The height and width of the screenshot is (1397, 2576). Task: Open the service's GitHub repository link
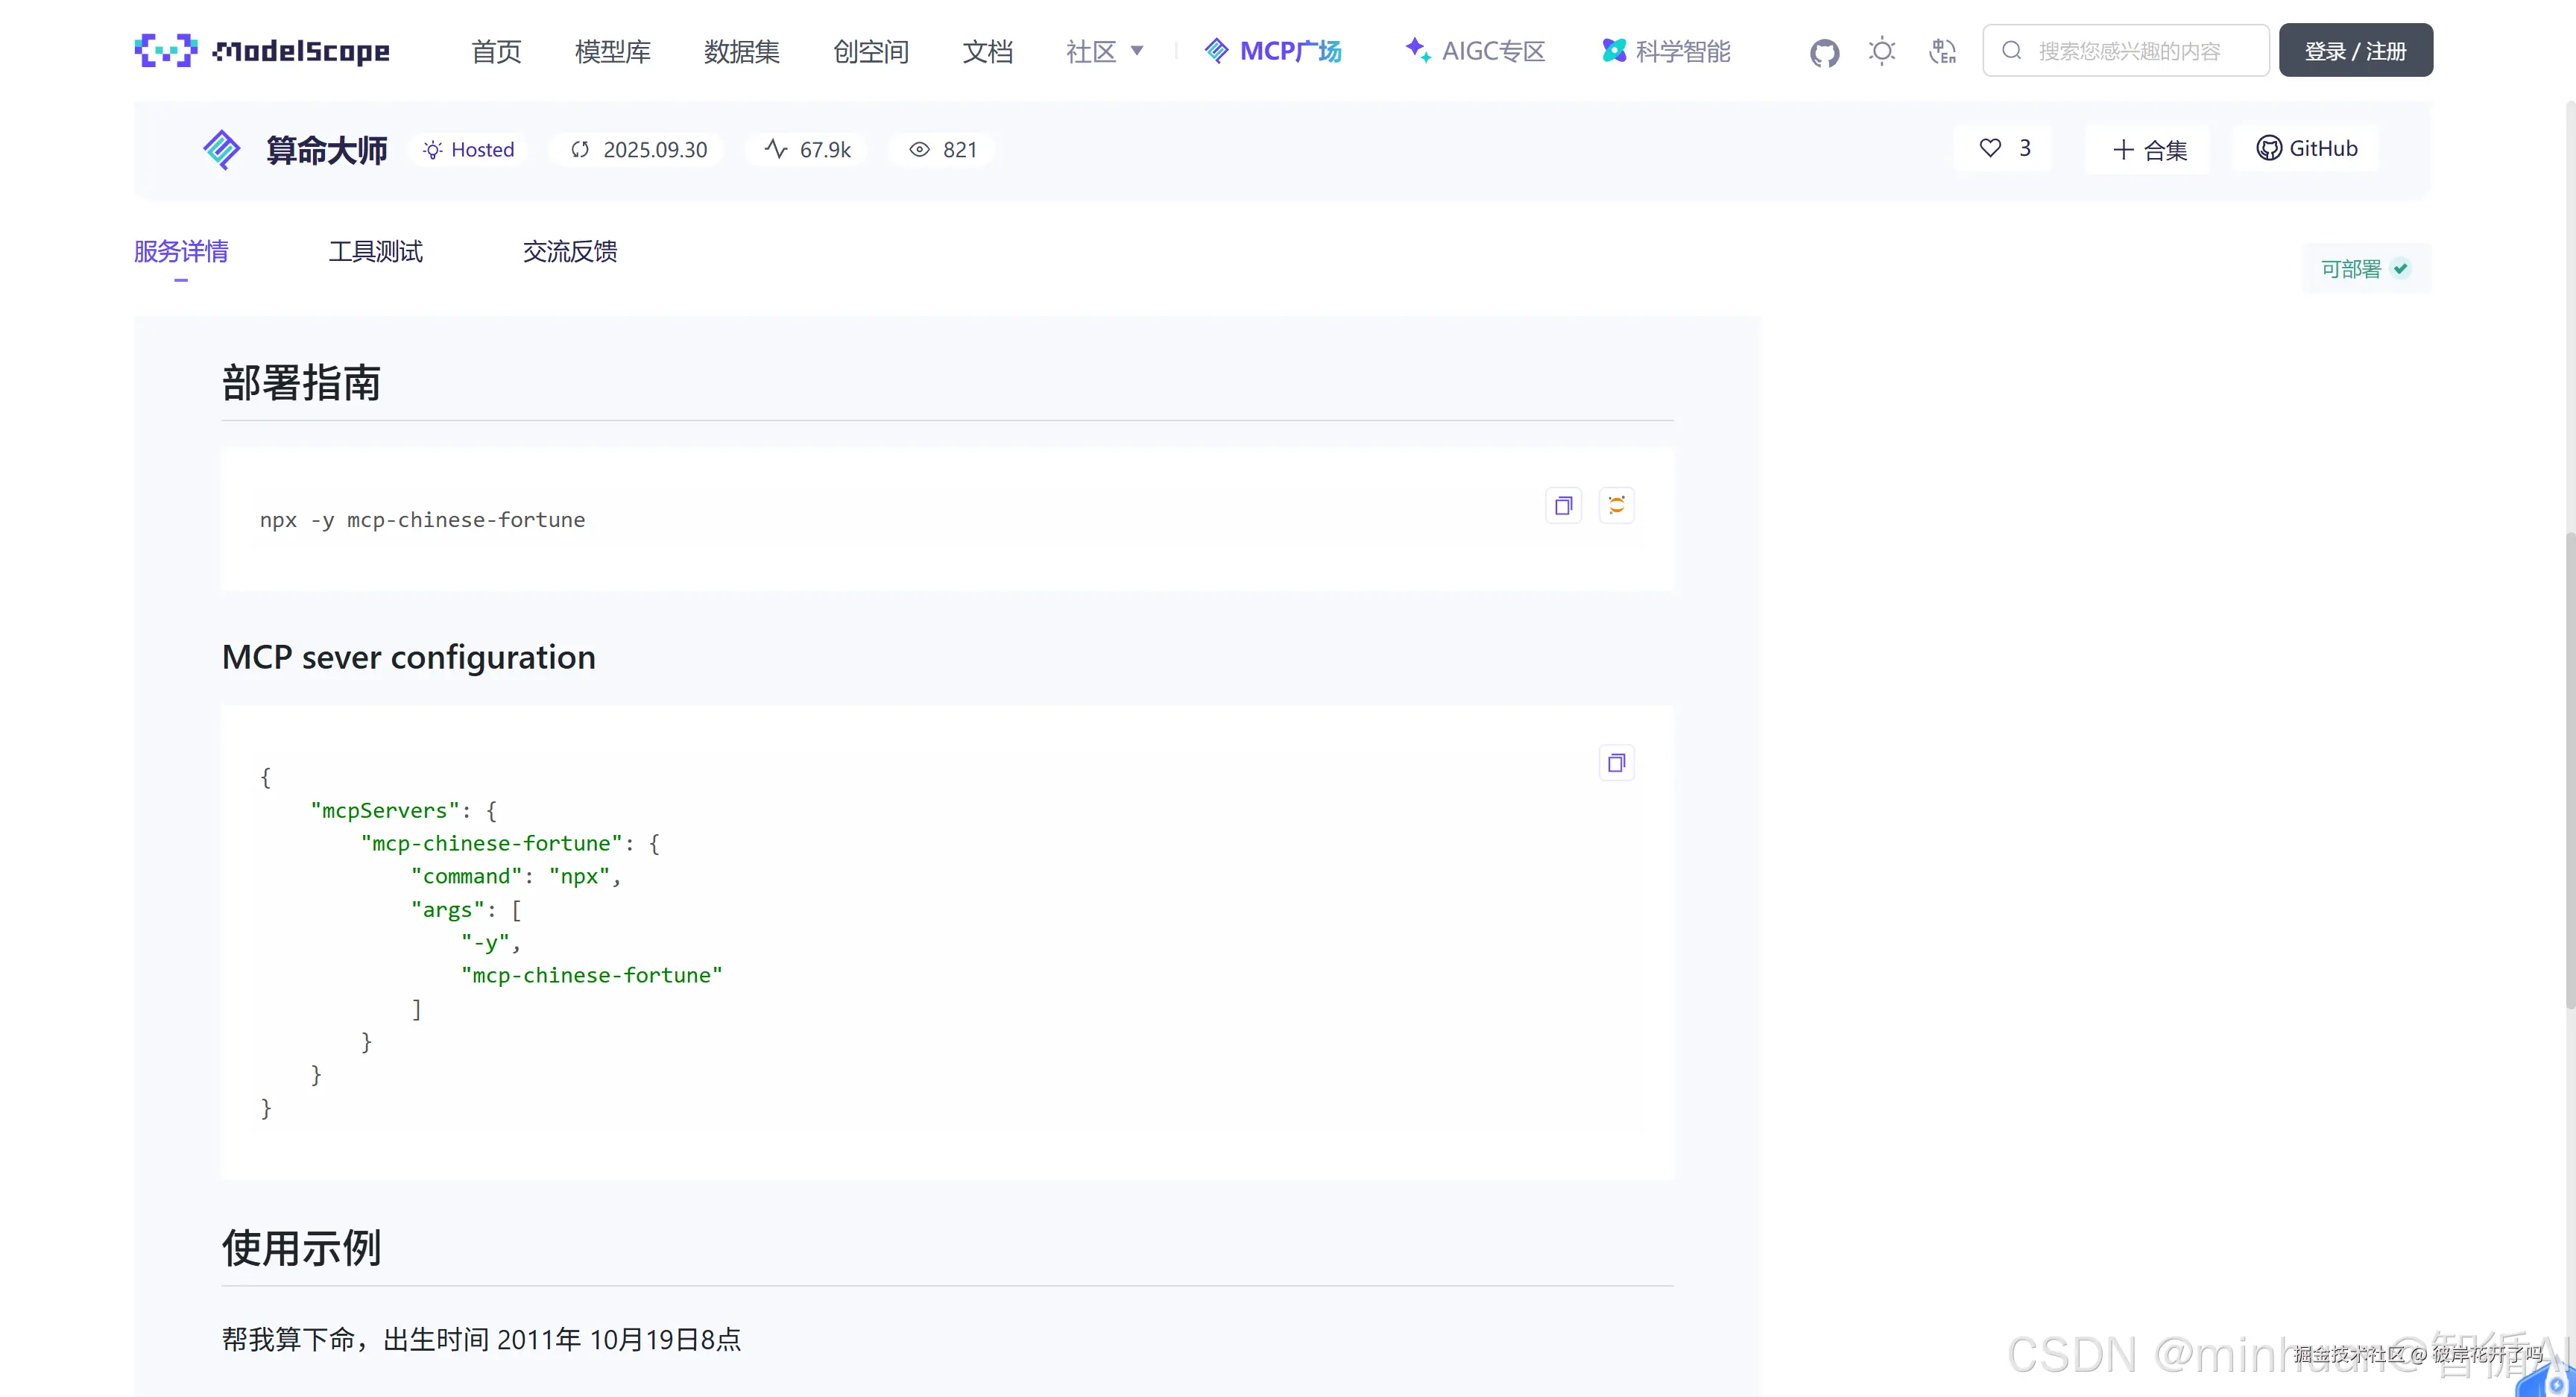coord(2306,149)
